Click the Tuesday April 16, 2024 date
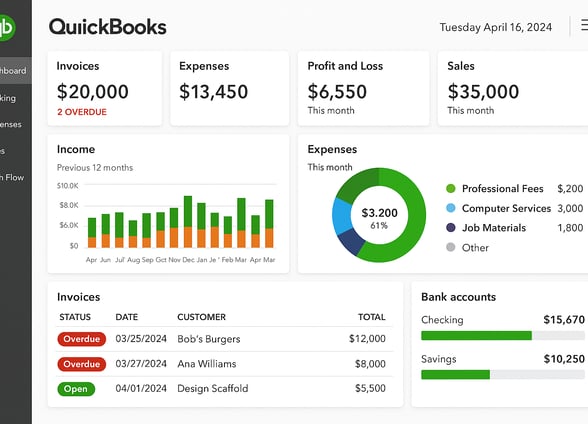 coord(496,27)
